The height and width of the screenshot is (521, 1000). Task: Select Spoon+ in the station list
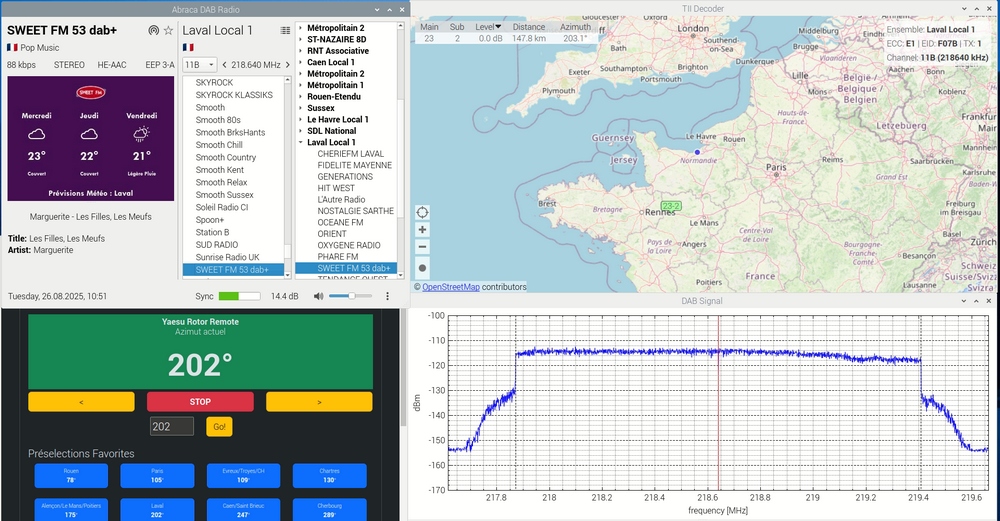point(209,220)
